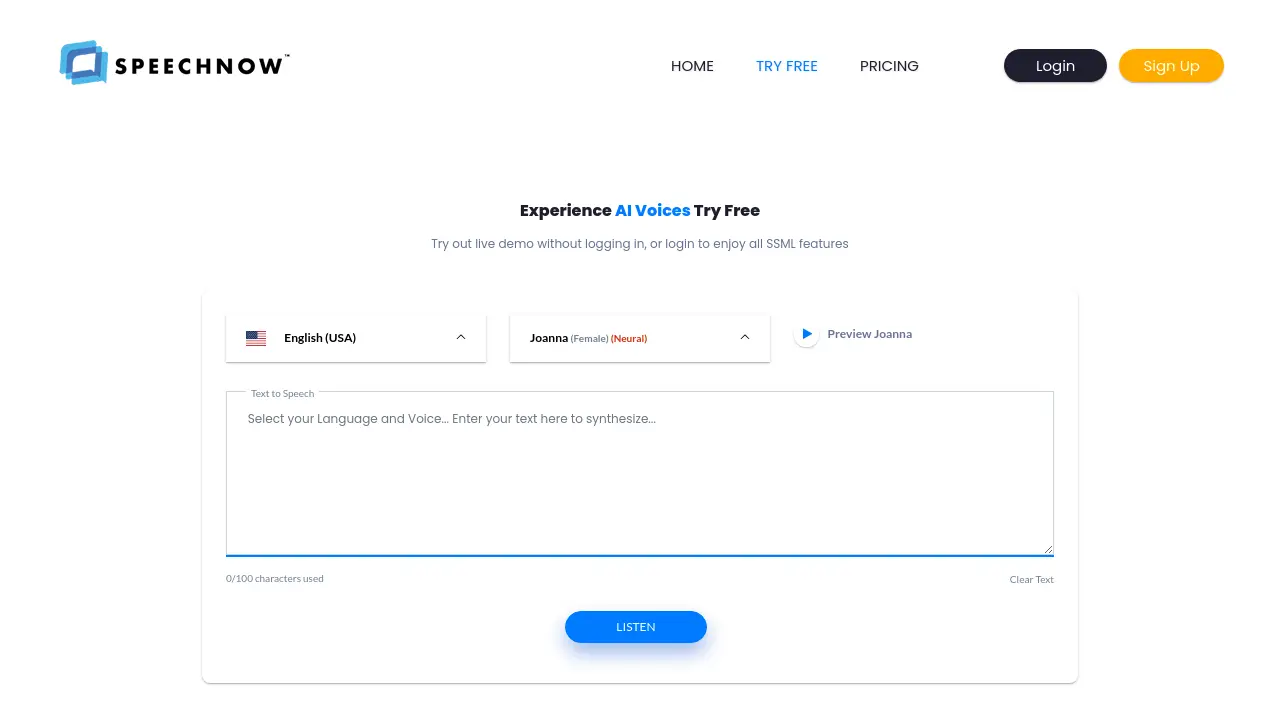This screenshot has height=720, width=1280.
Task: Click the voice dropdown chevron arrow
Action: click(745, 337)
